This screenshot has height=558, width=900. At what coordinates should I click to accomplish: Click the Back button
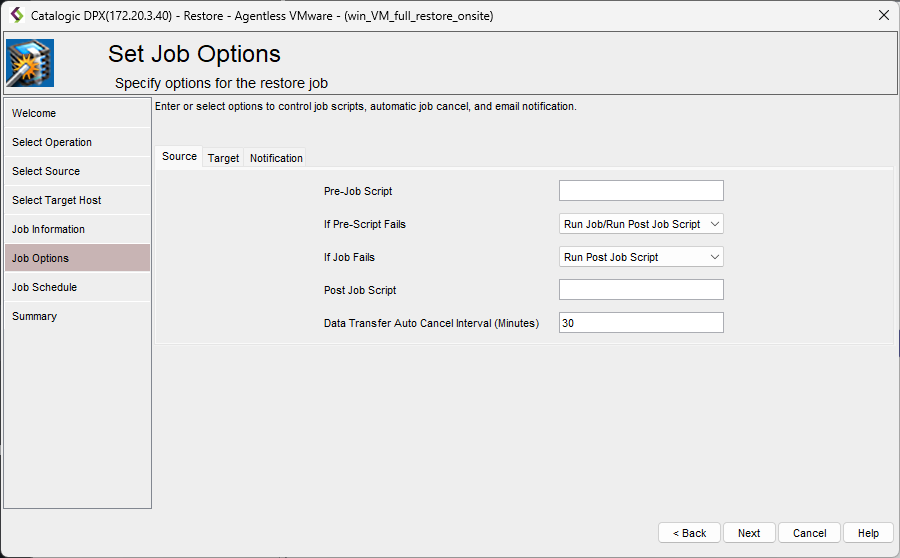point(689,533)
